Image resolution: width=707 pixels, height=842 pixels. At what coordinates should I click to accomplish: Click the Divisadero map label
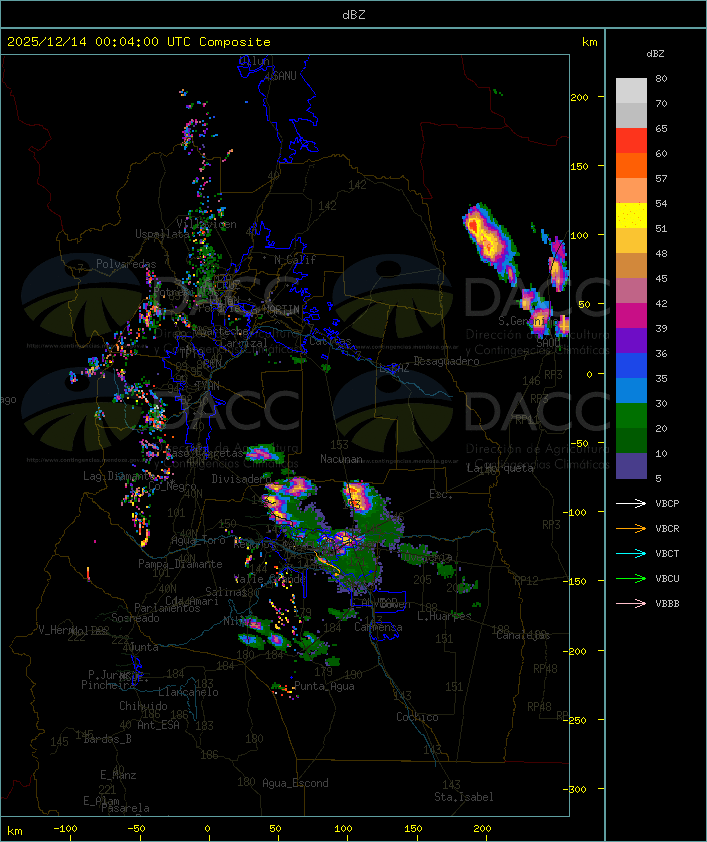pyautogui.click(x=241, y=478)
